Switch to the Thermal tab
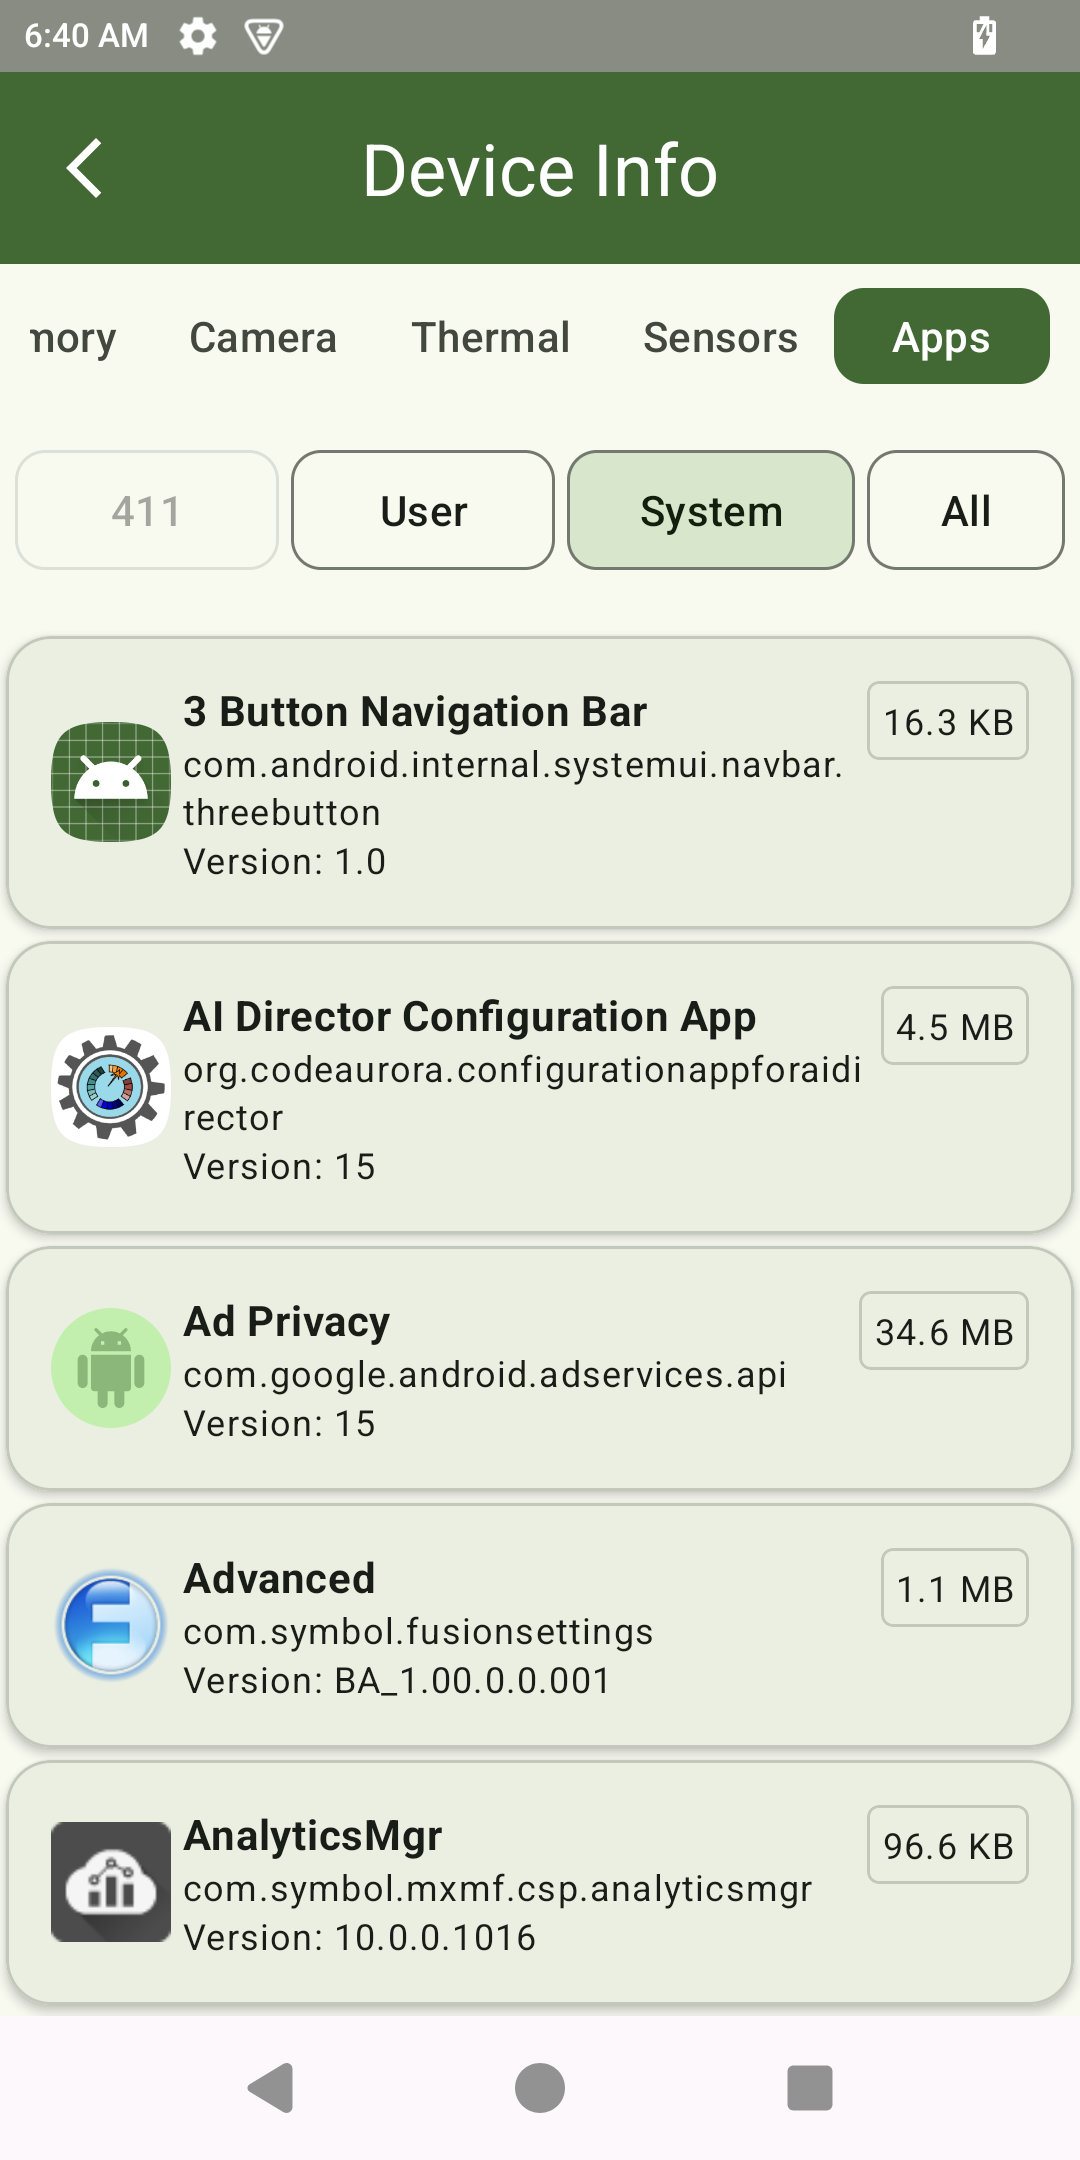 point(491,338)
